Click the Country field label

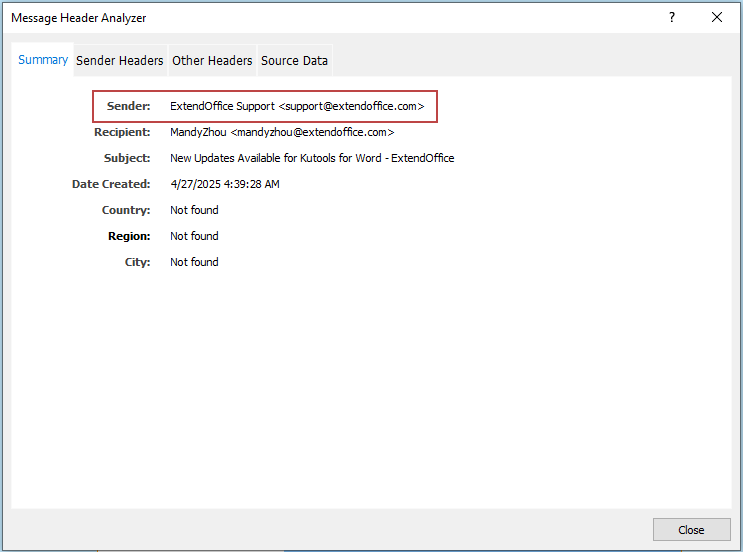pyautogui.click(x=126, y=210)
